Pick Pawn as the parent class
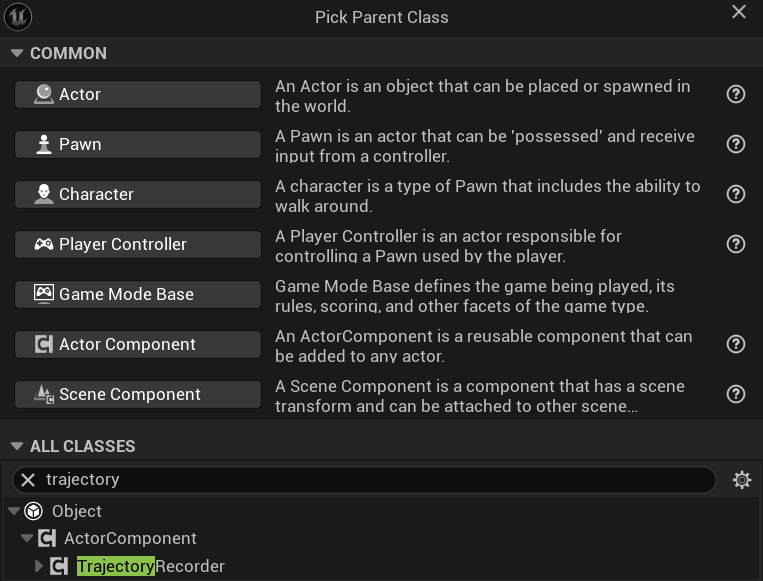 (138, 144)
